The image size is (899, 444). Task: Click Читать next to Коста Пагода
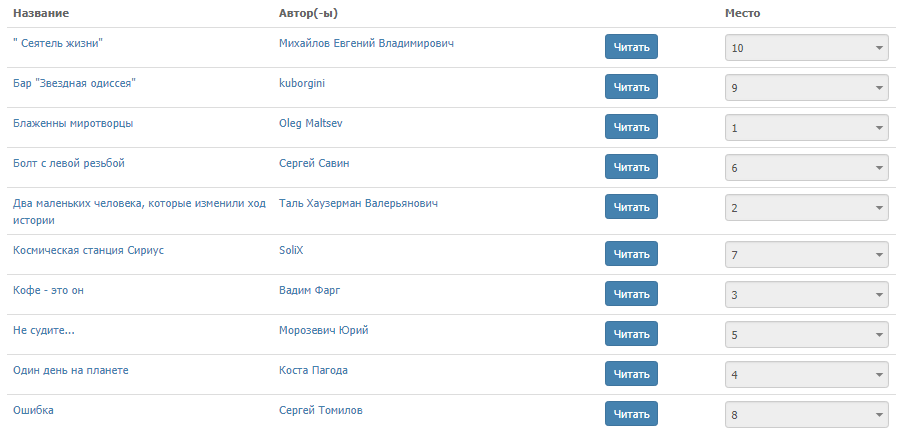click(x=631, y=374)
